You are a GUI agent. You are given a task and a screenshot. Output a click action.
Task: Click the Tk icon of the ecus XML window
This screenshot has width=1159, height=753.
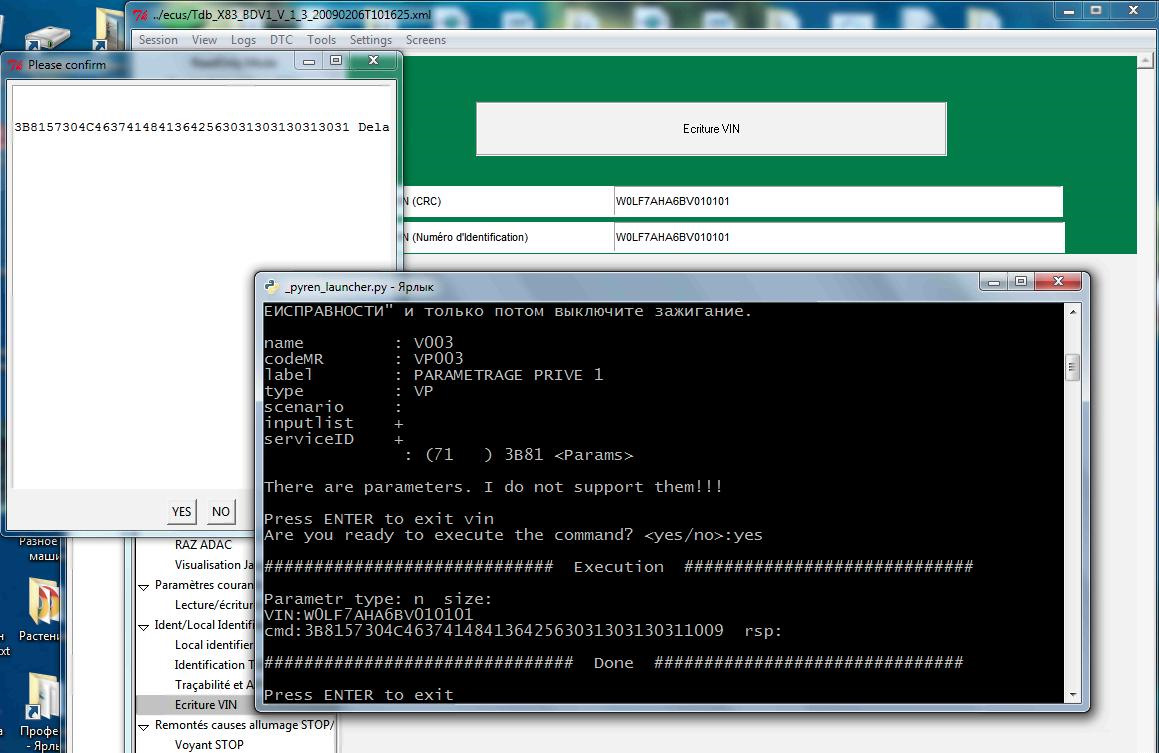[x=140, y=15]
